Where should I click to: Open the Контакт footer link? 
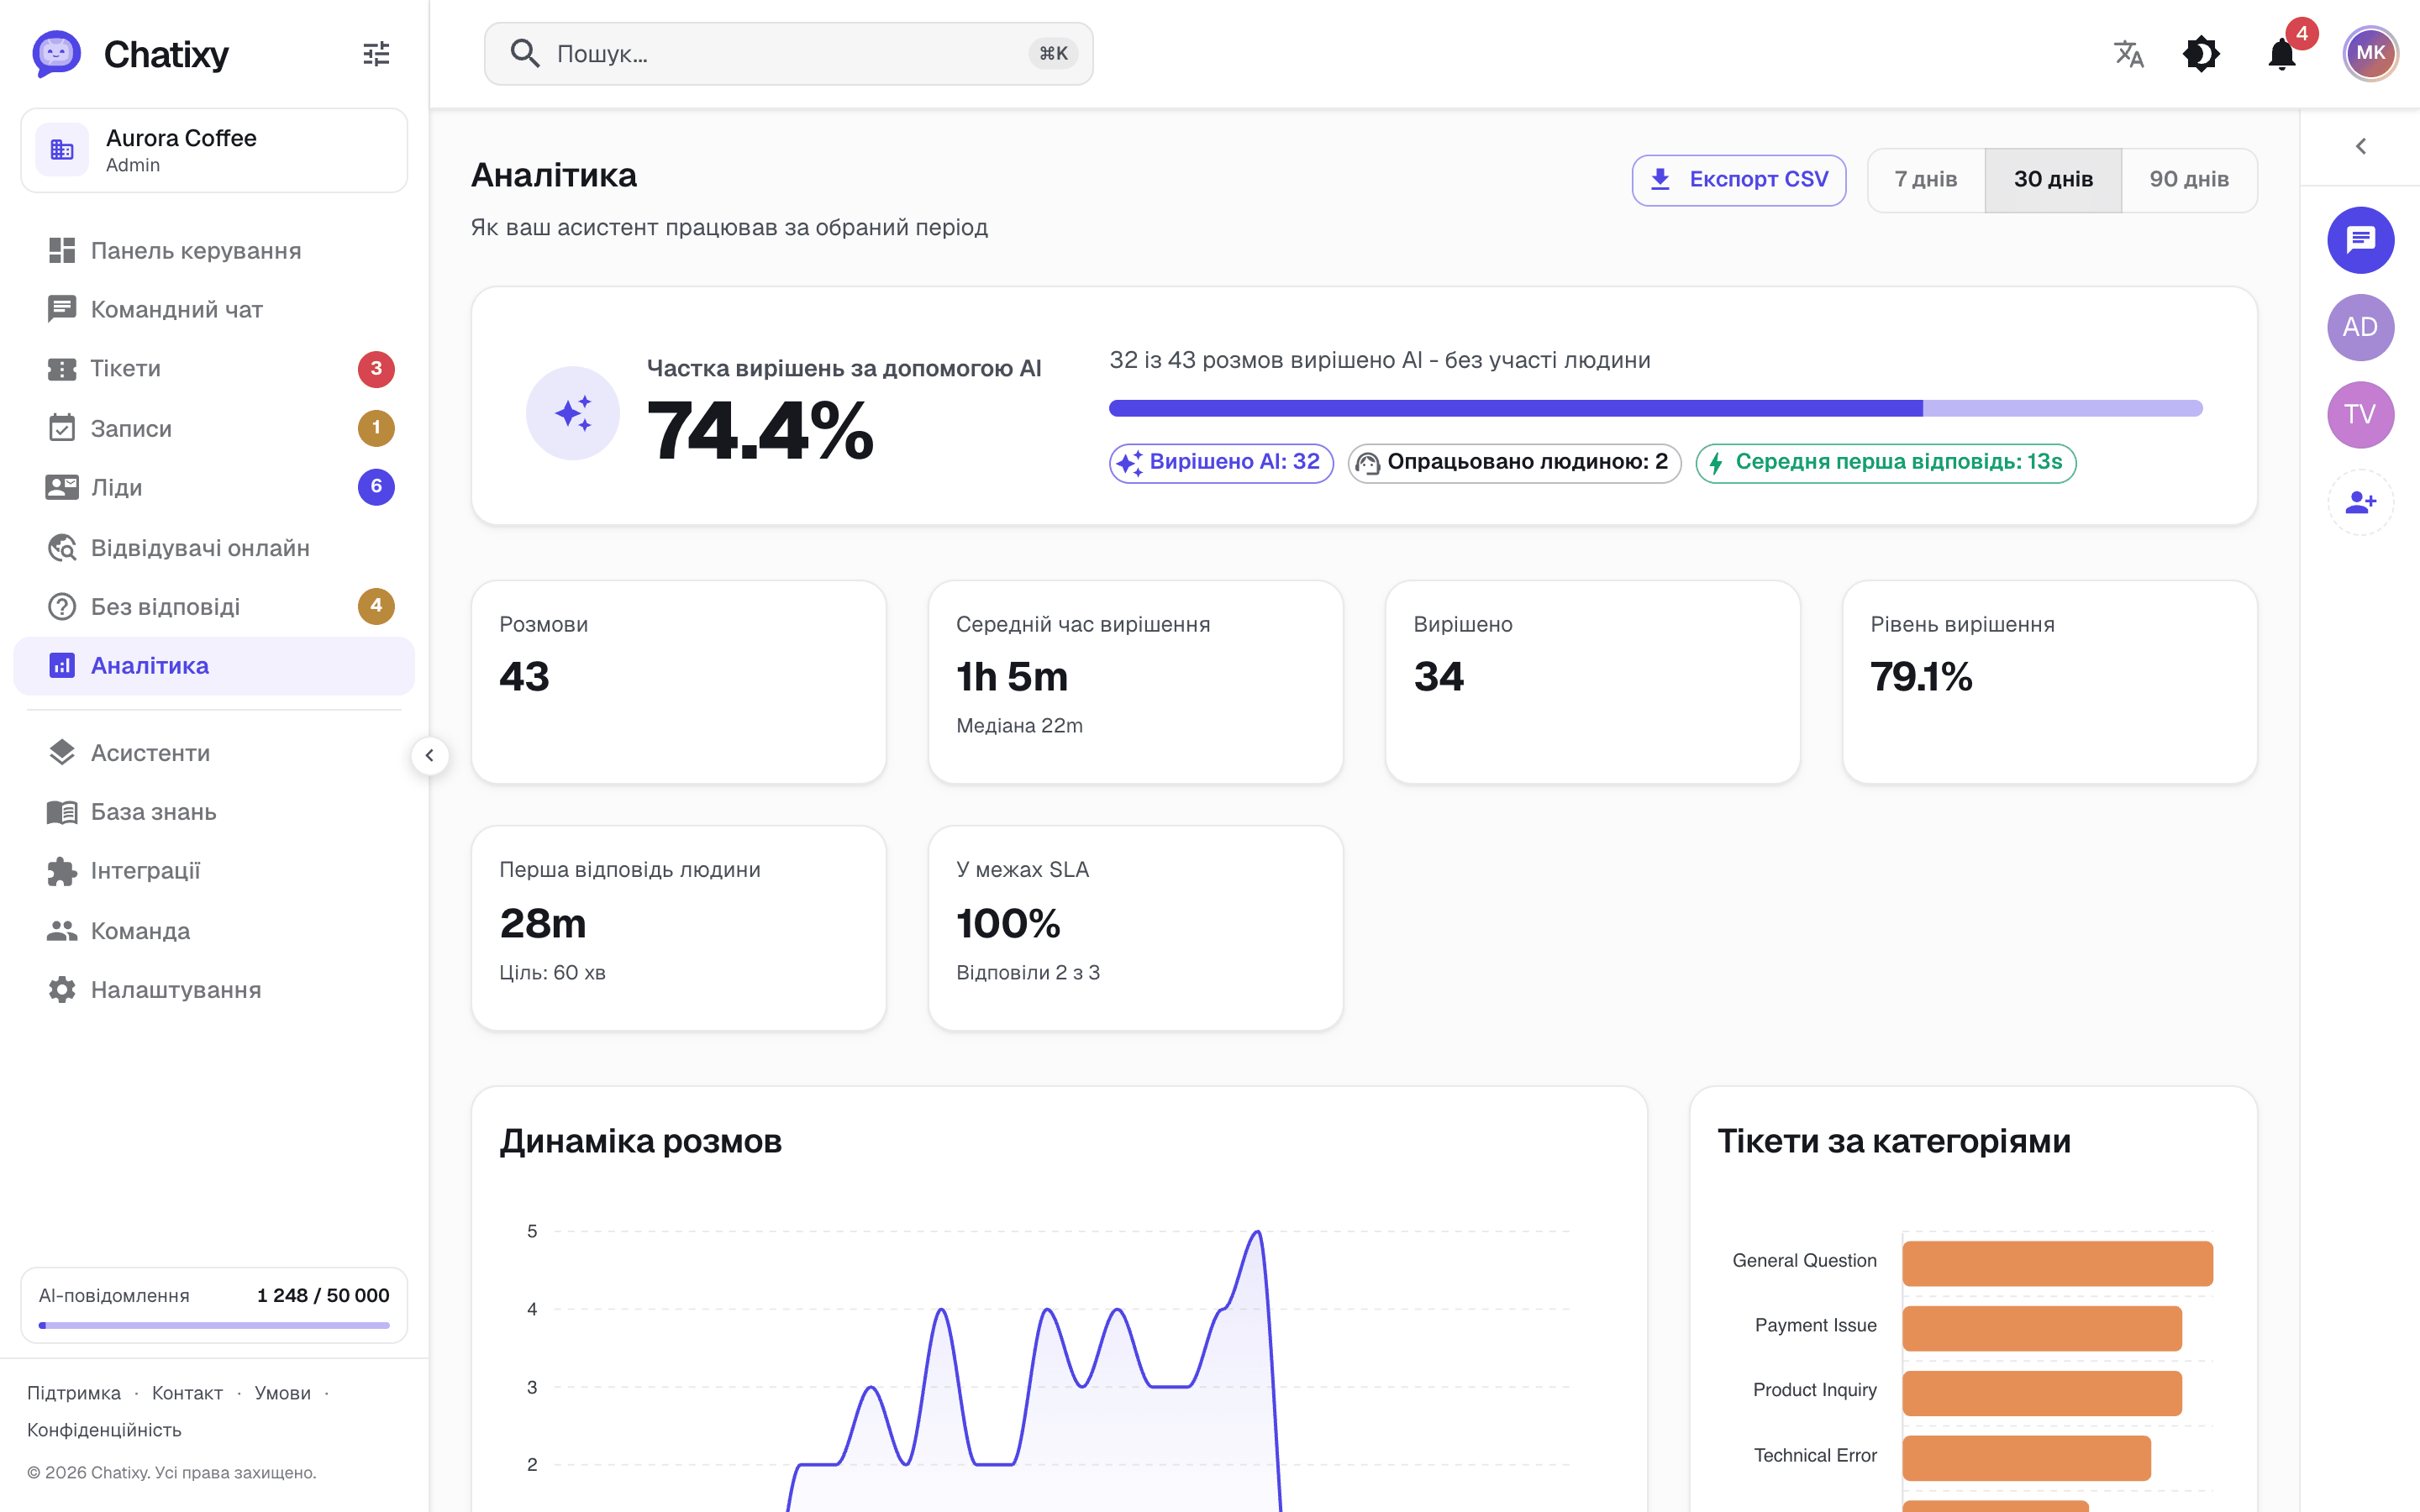pos(187,1393)
